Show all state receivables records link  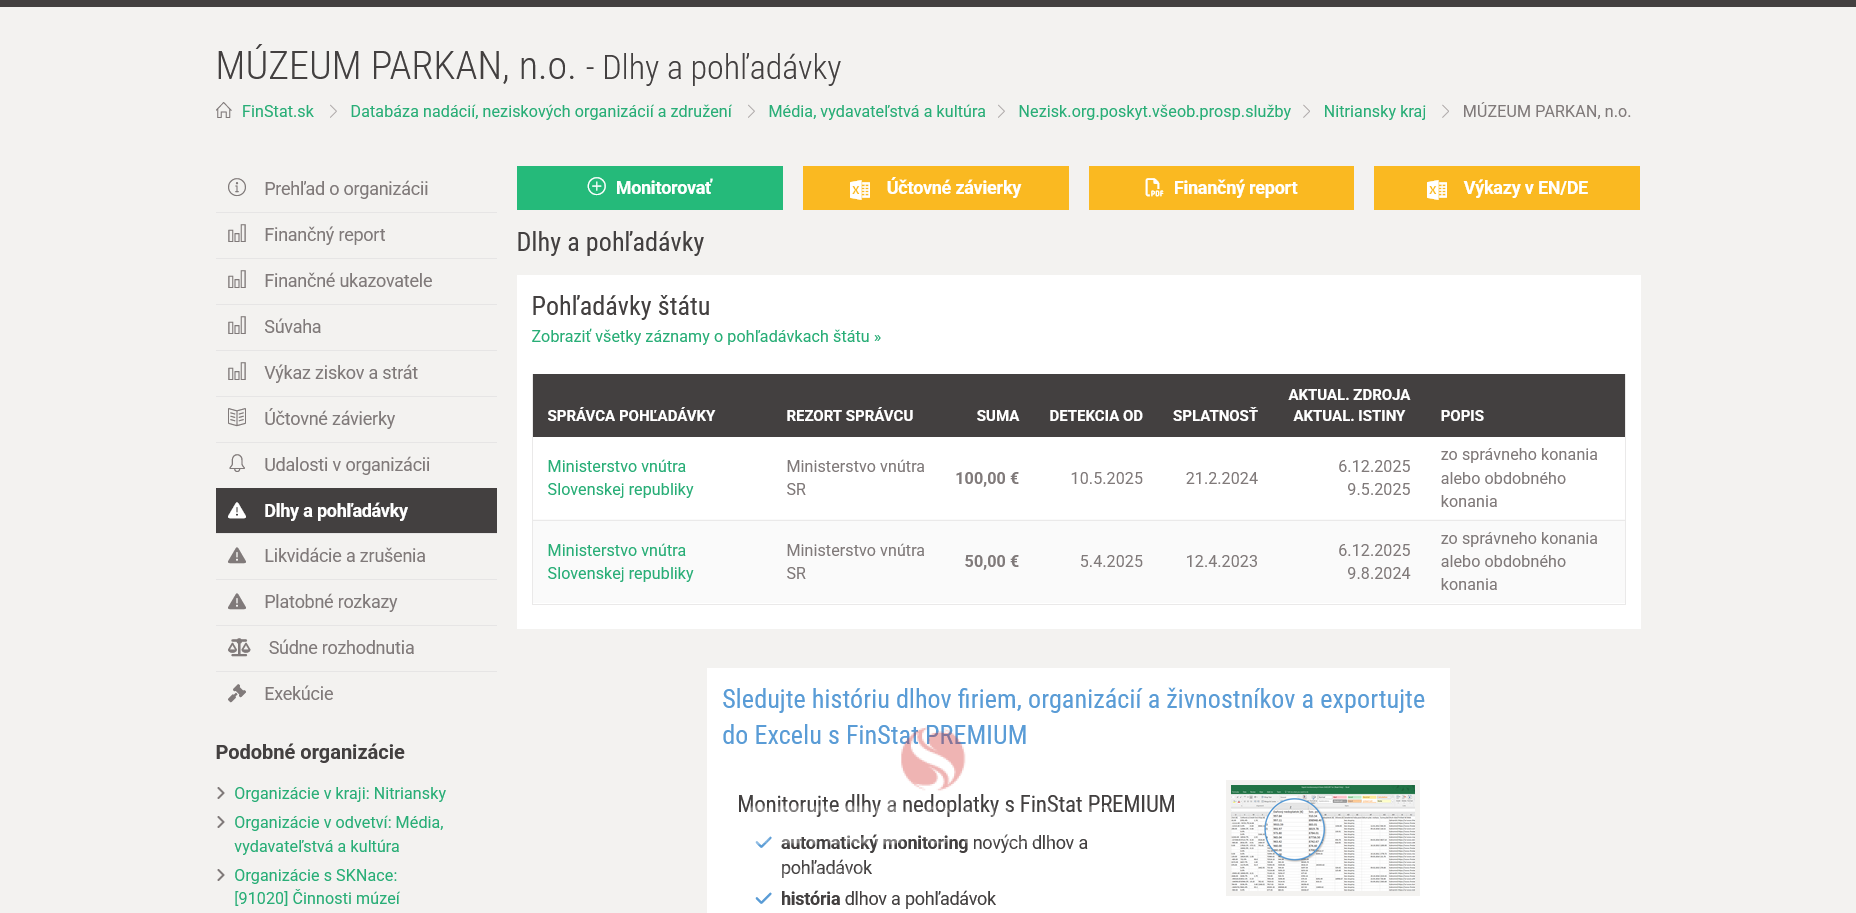705,337
